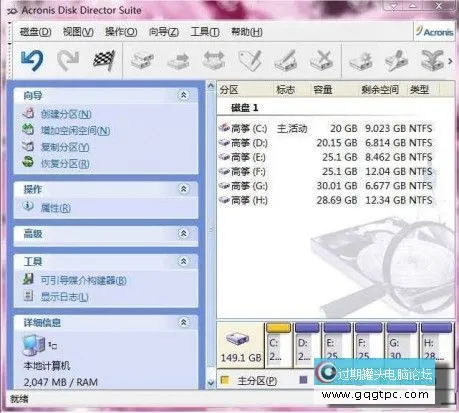Image resolution: width=459 pixels, height=413 pixels.
Task: Select partition 高筝 (C:) row
Action: (327, 128)
